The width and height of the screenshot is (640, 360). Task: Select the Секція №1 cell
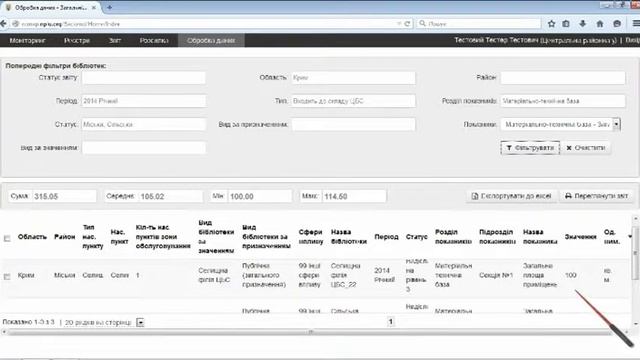tap(496, 276)
